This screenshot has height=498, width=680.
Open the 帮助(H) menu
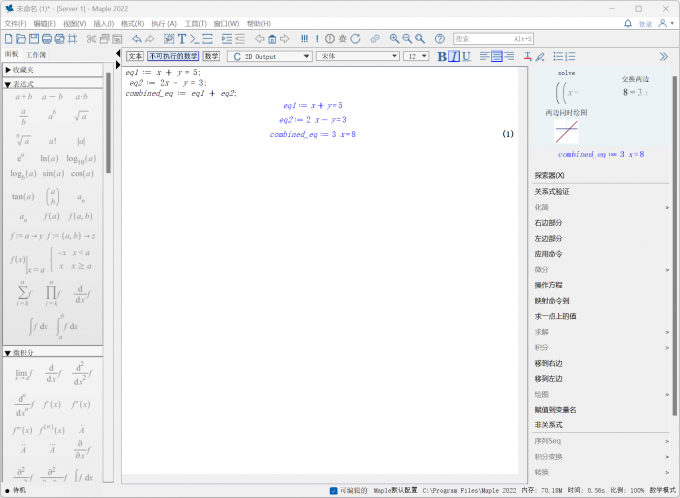(259, 23)
